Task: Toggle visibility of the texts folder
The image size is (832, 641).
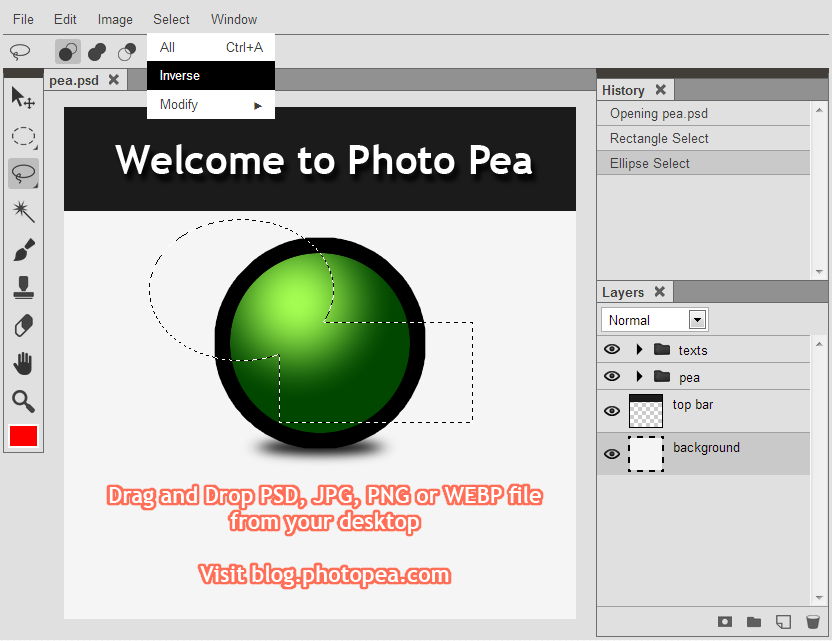Action: pyautogui.click(x=612, y=349)
